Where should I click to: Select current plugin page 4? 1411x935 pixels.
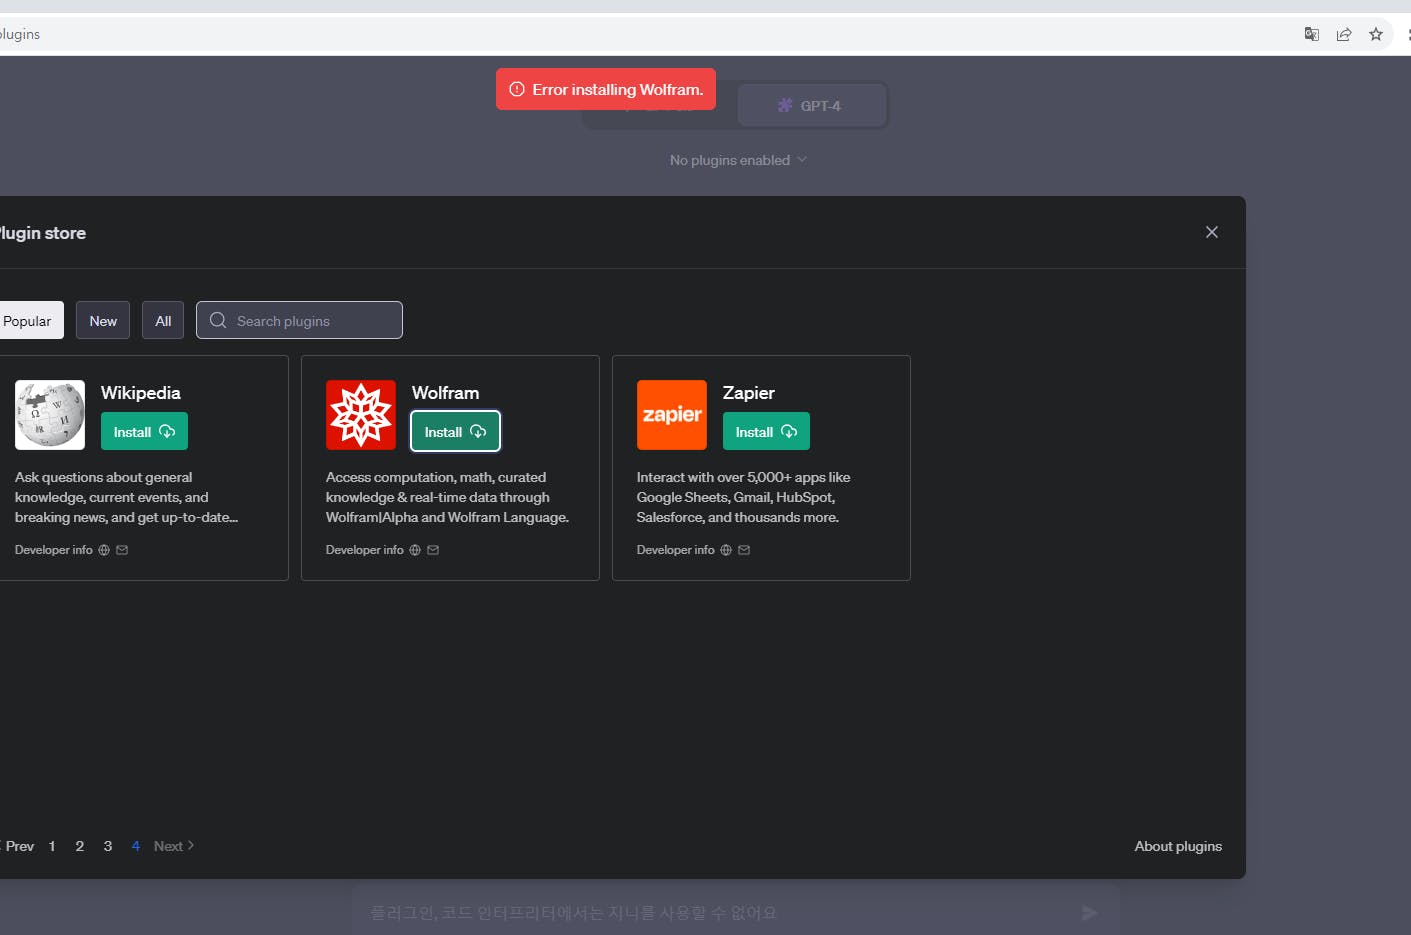pos(136,846)
